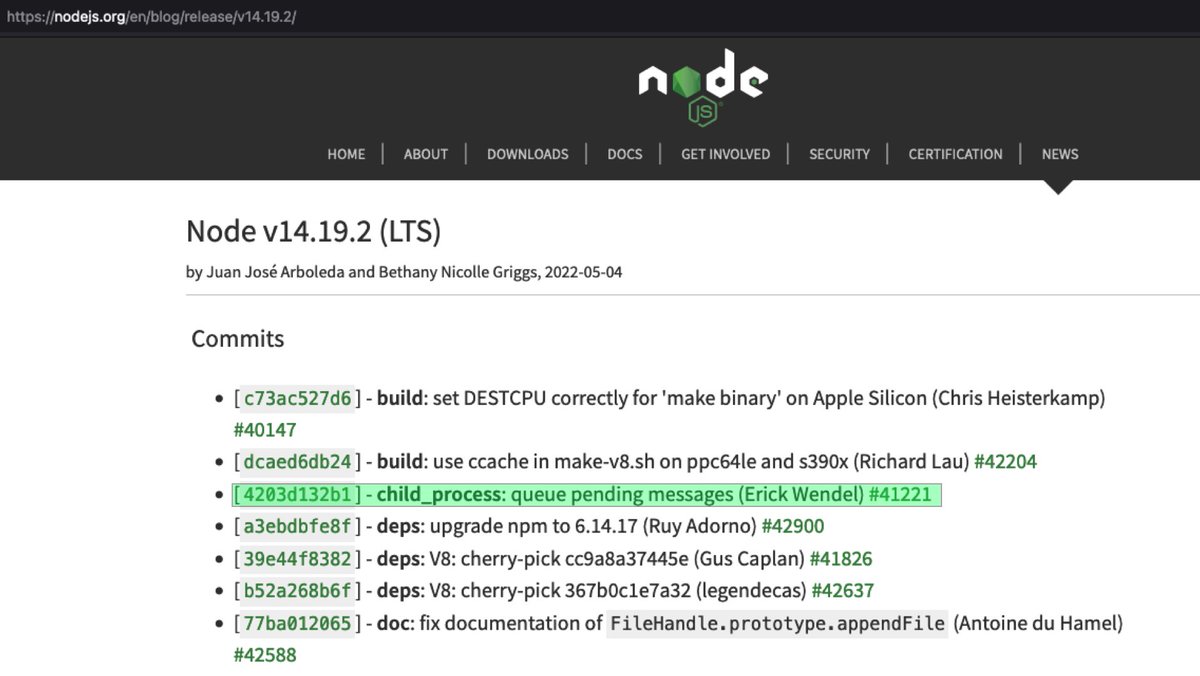Open commit 39e44f8382 link
The height and width of the screenshot is (676, 1200).
tap(298, 558)
